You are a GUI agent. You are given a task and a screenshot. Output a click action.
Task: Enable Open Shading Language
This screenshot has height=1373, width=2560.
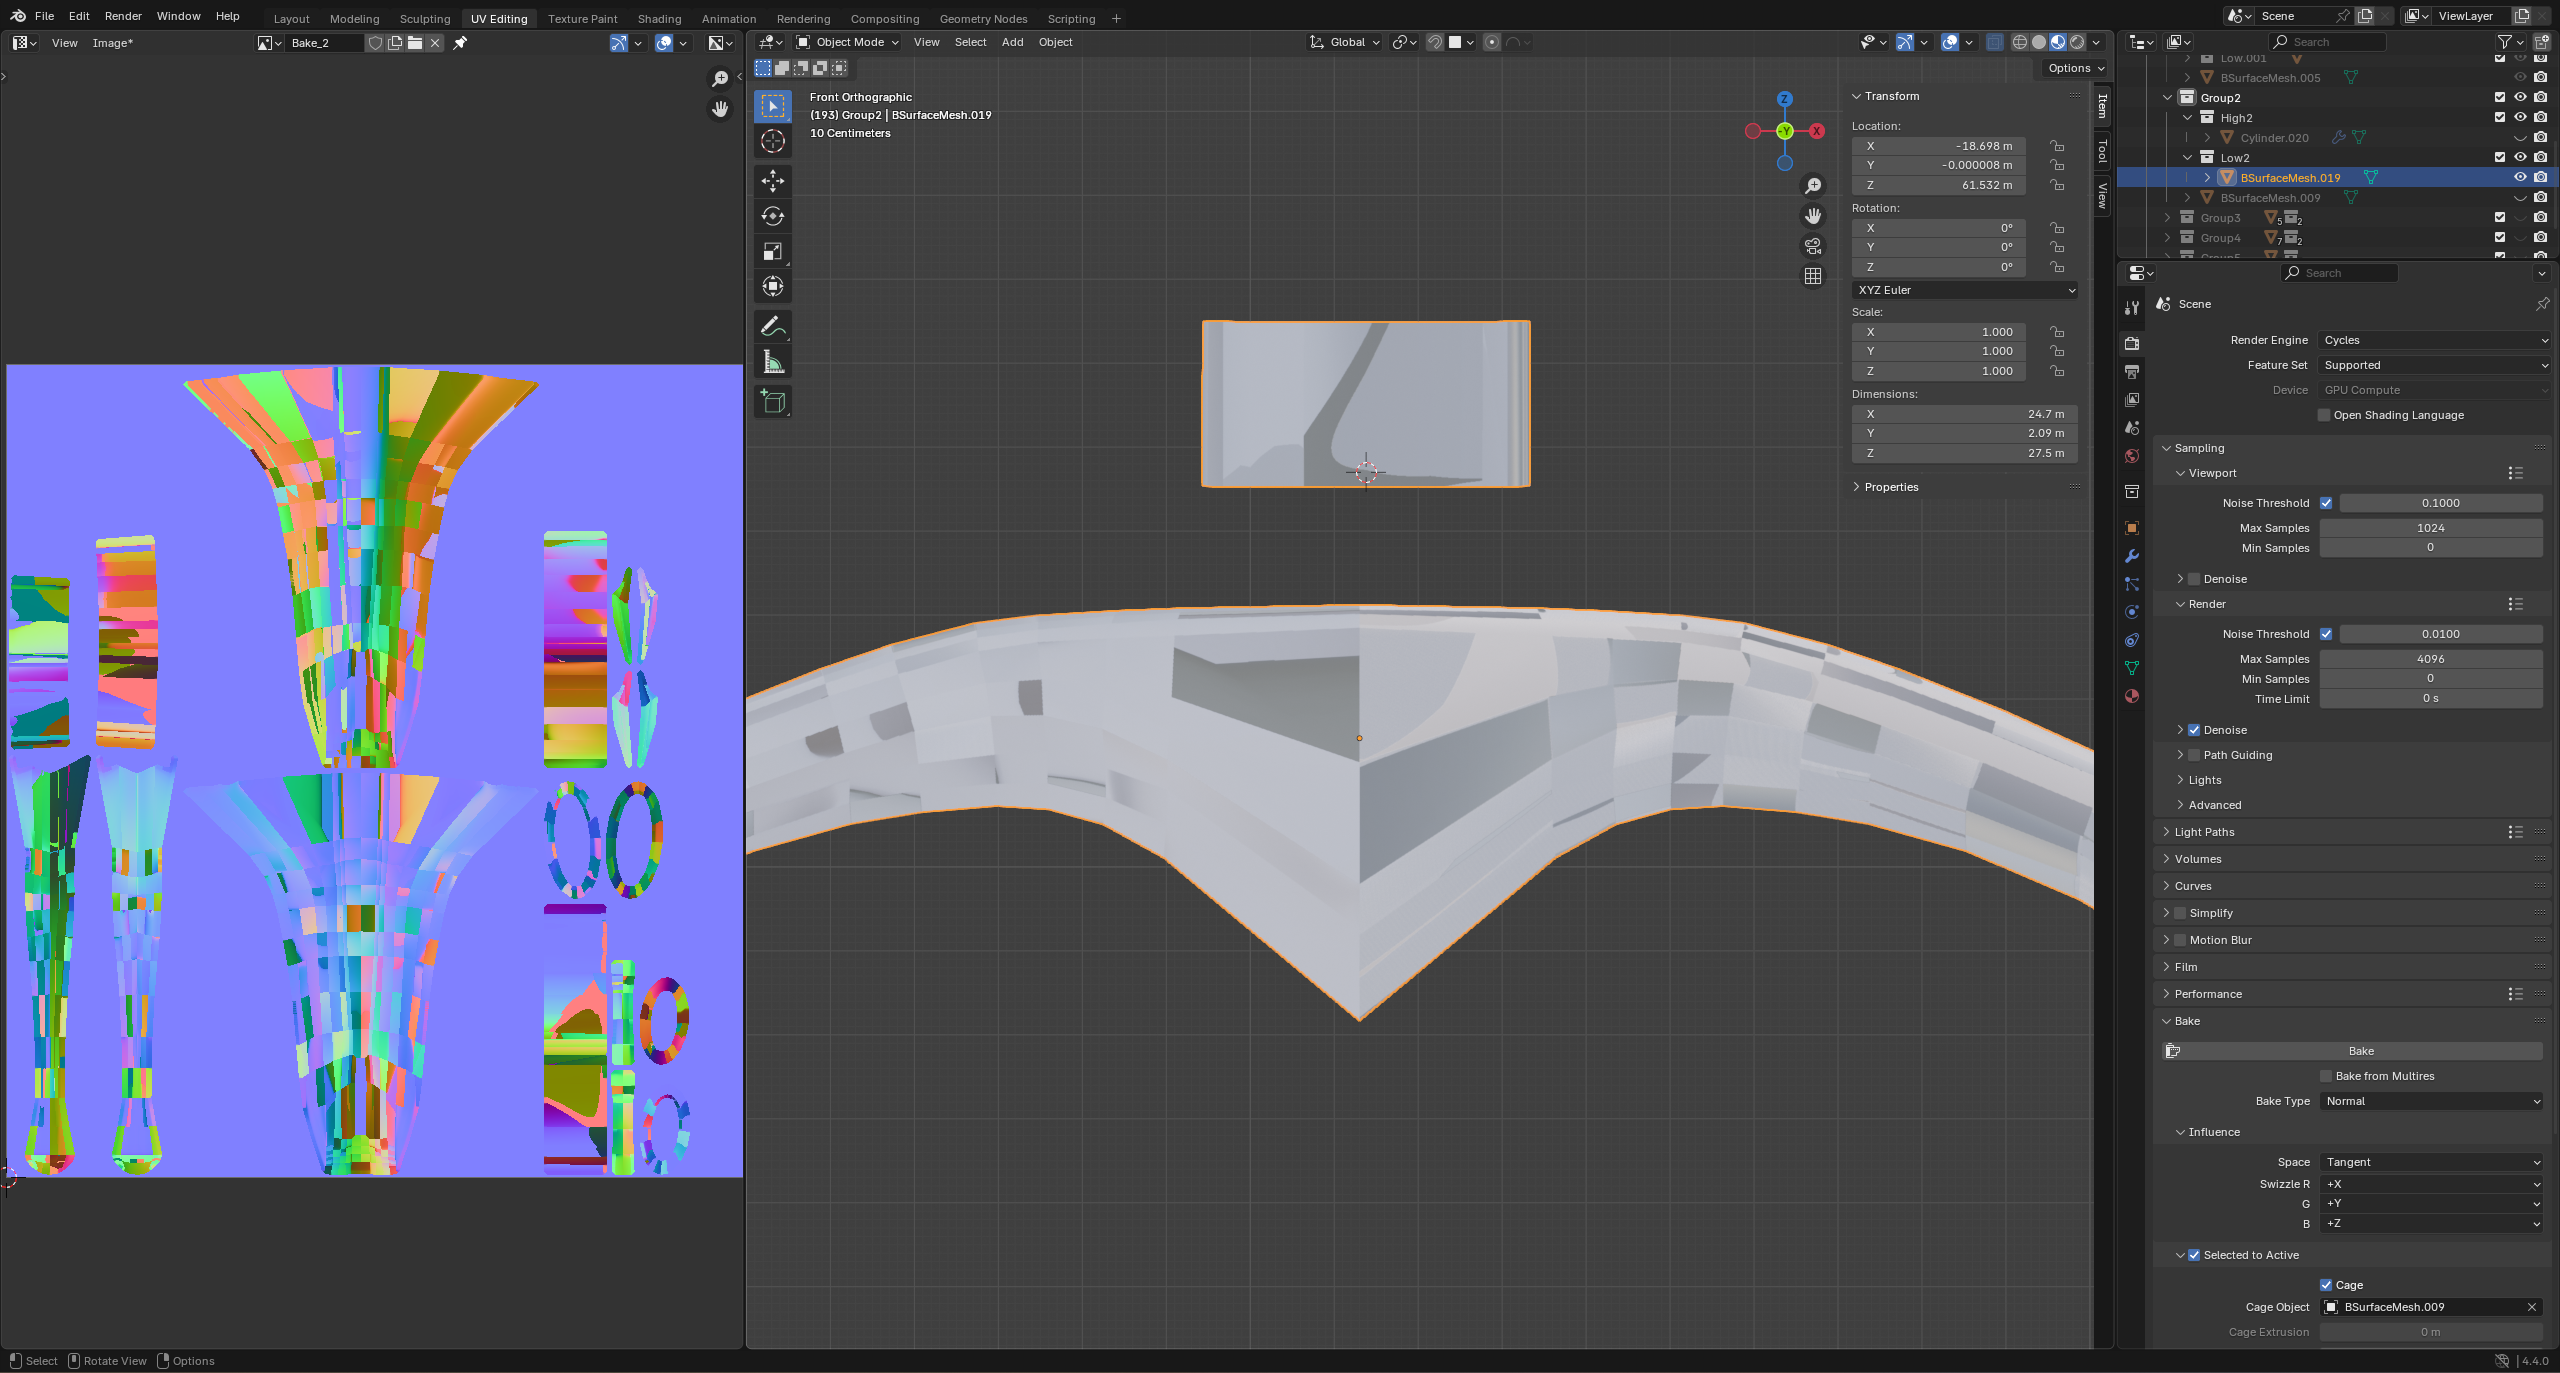2324,415
